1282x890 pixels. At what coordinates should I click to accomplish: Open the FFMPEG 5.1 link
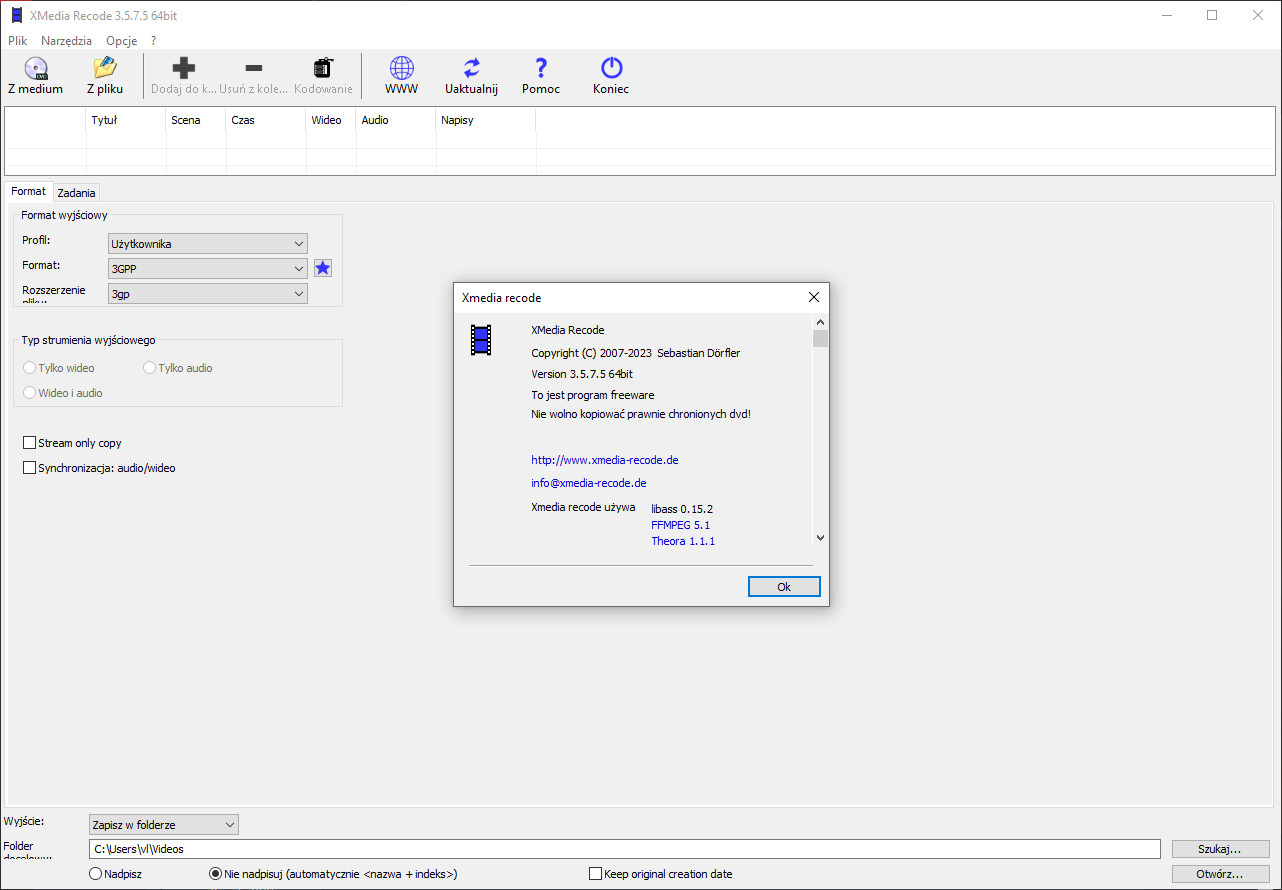pyautogui.click(x=680, y=525)
